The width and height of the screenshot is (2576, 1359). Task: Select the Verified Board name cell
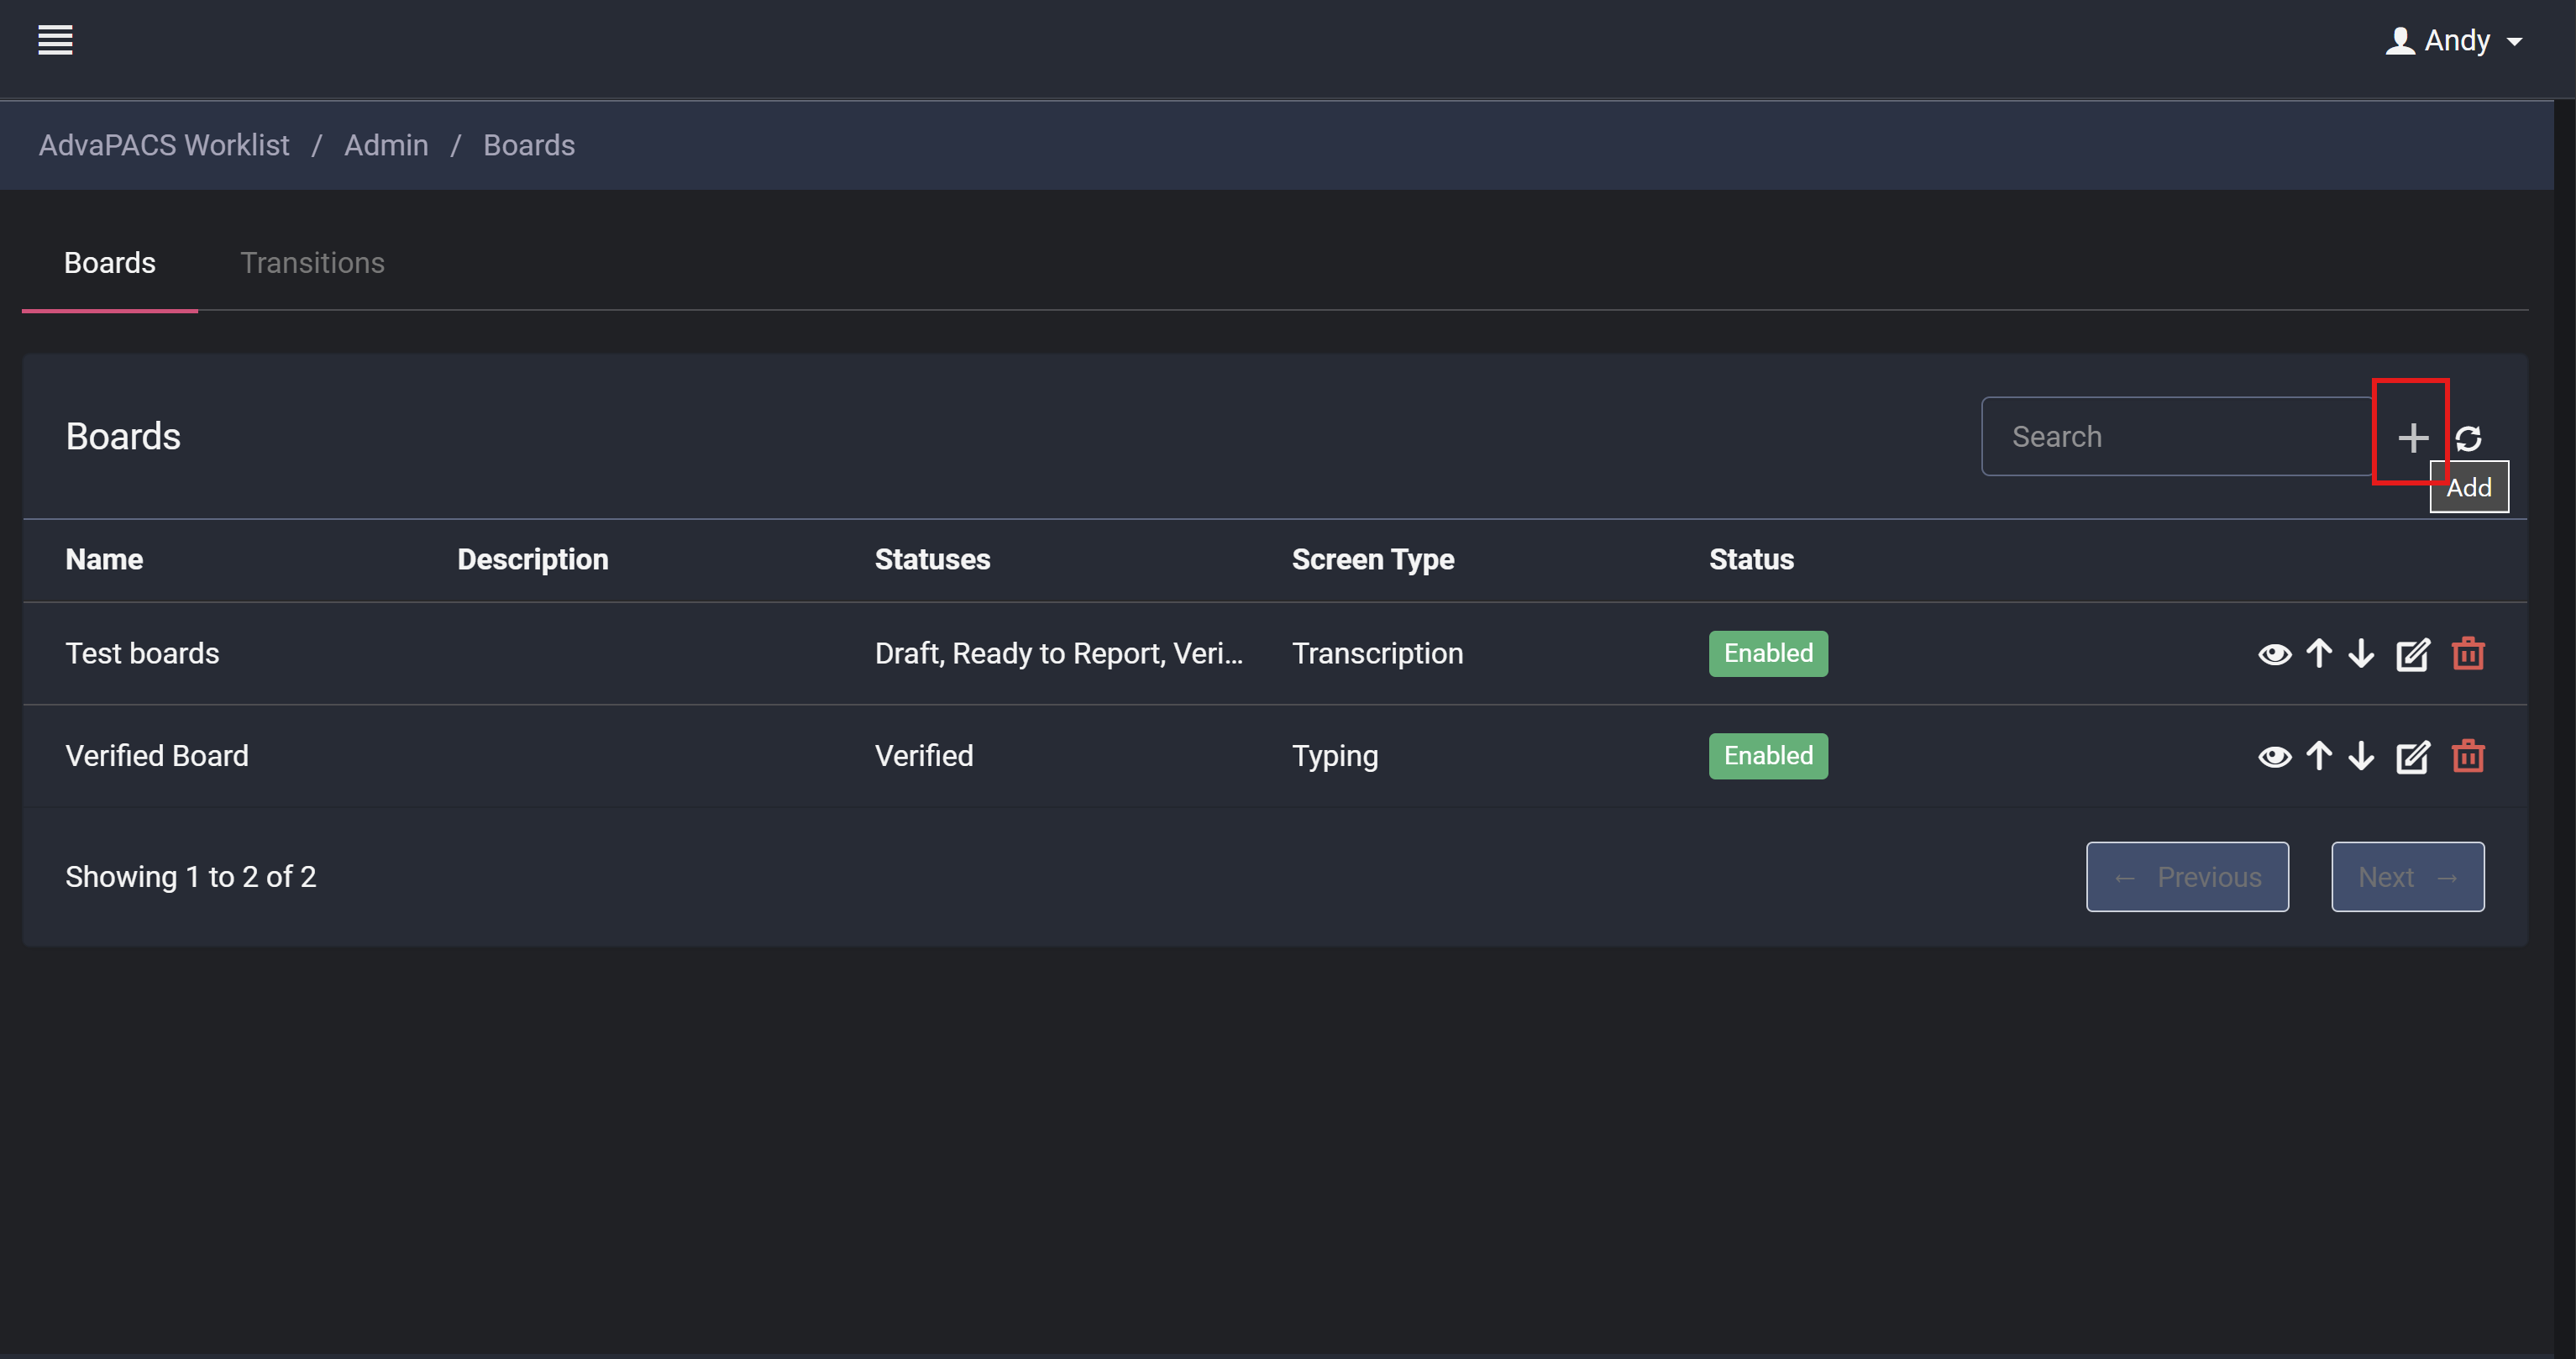pos(157,756)
